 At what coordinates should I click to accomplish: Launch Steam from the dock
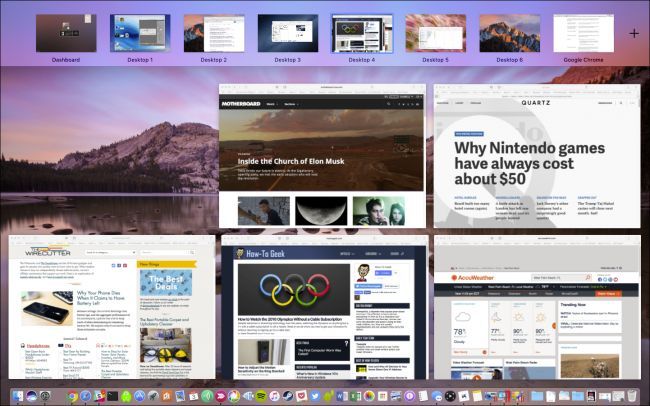point(288,396)
